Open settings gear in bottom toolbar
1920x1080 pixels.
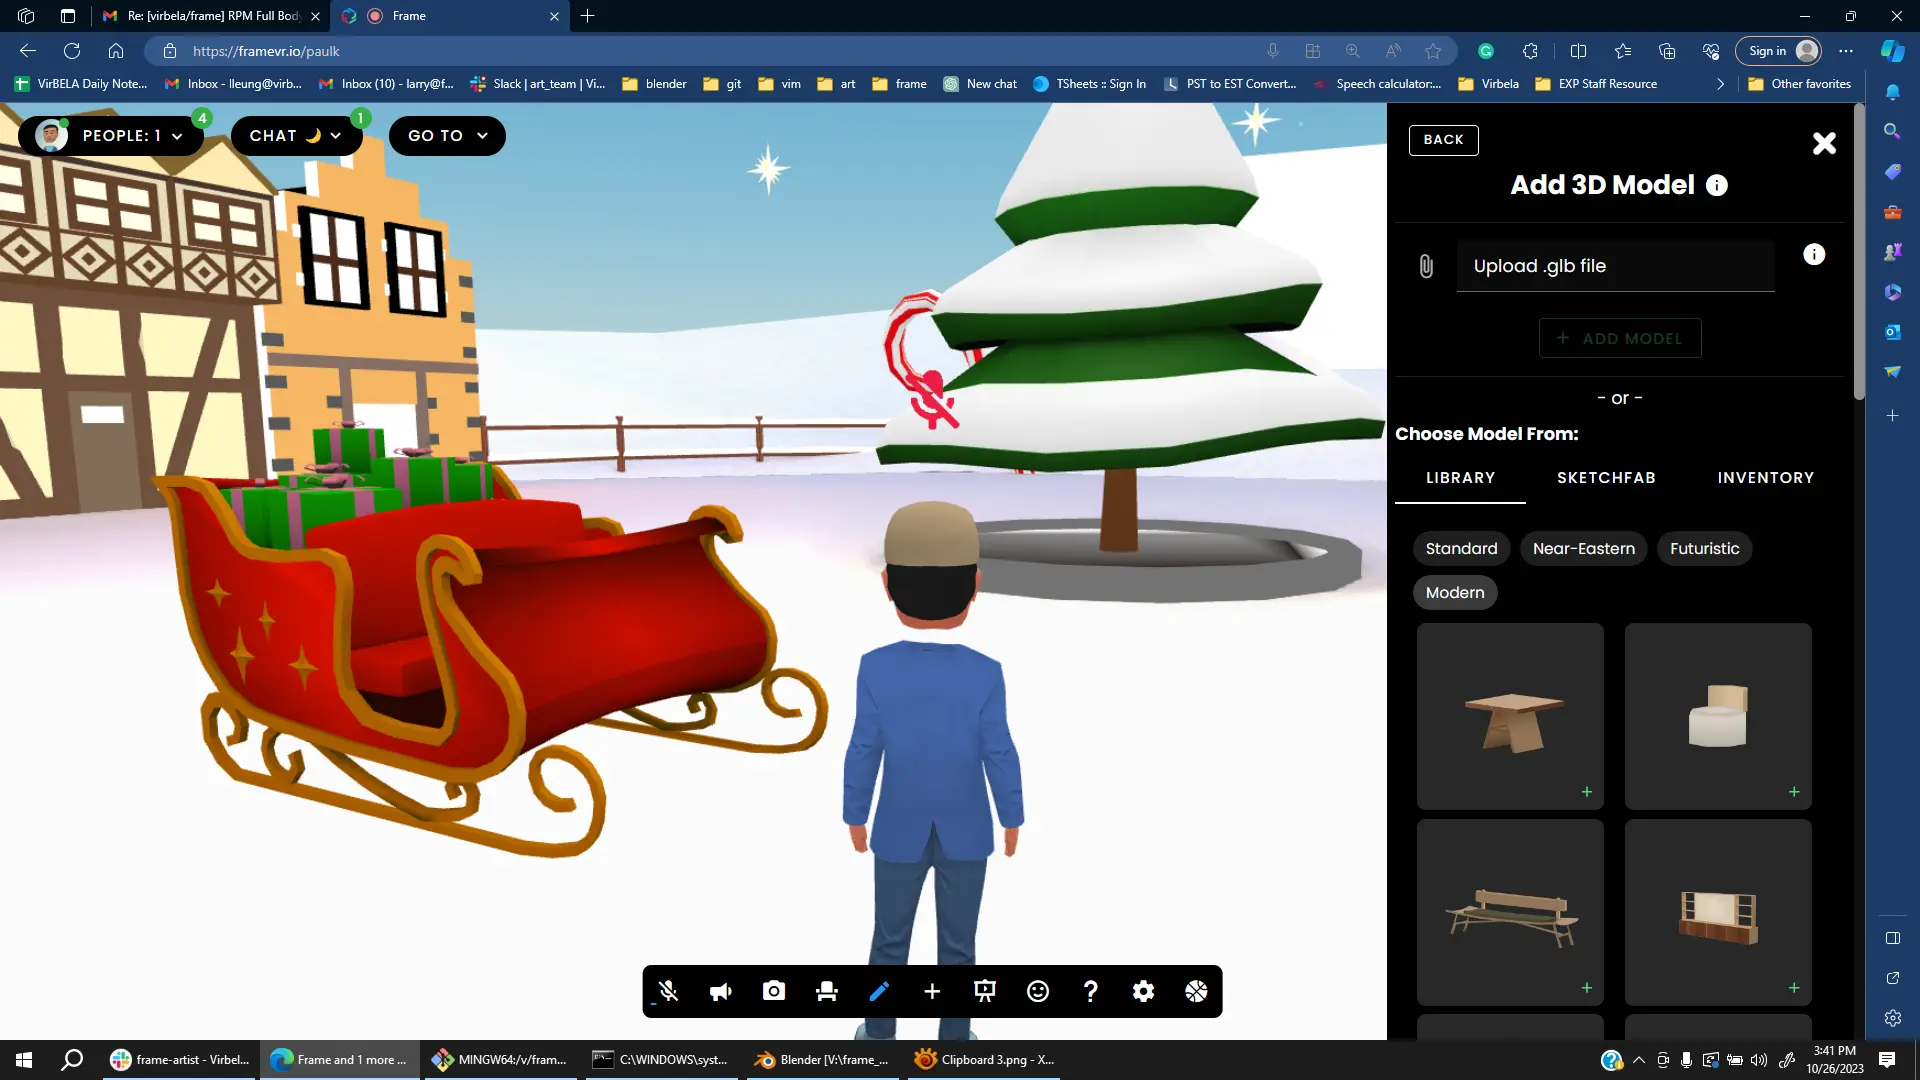tap(1143, 991)
